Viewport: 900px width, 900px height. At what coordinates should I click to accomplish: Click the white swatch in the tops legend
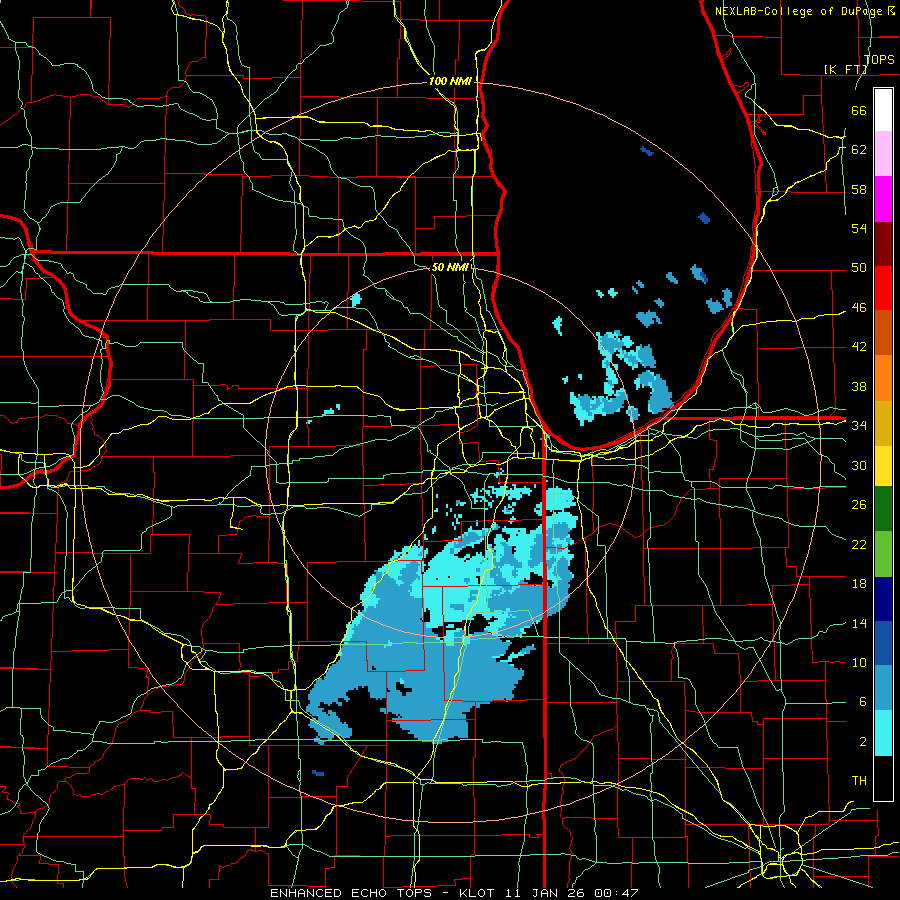coord(883,110)
